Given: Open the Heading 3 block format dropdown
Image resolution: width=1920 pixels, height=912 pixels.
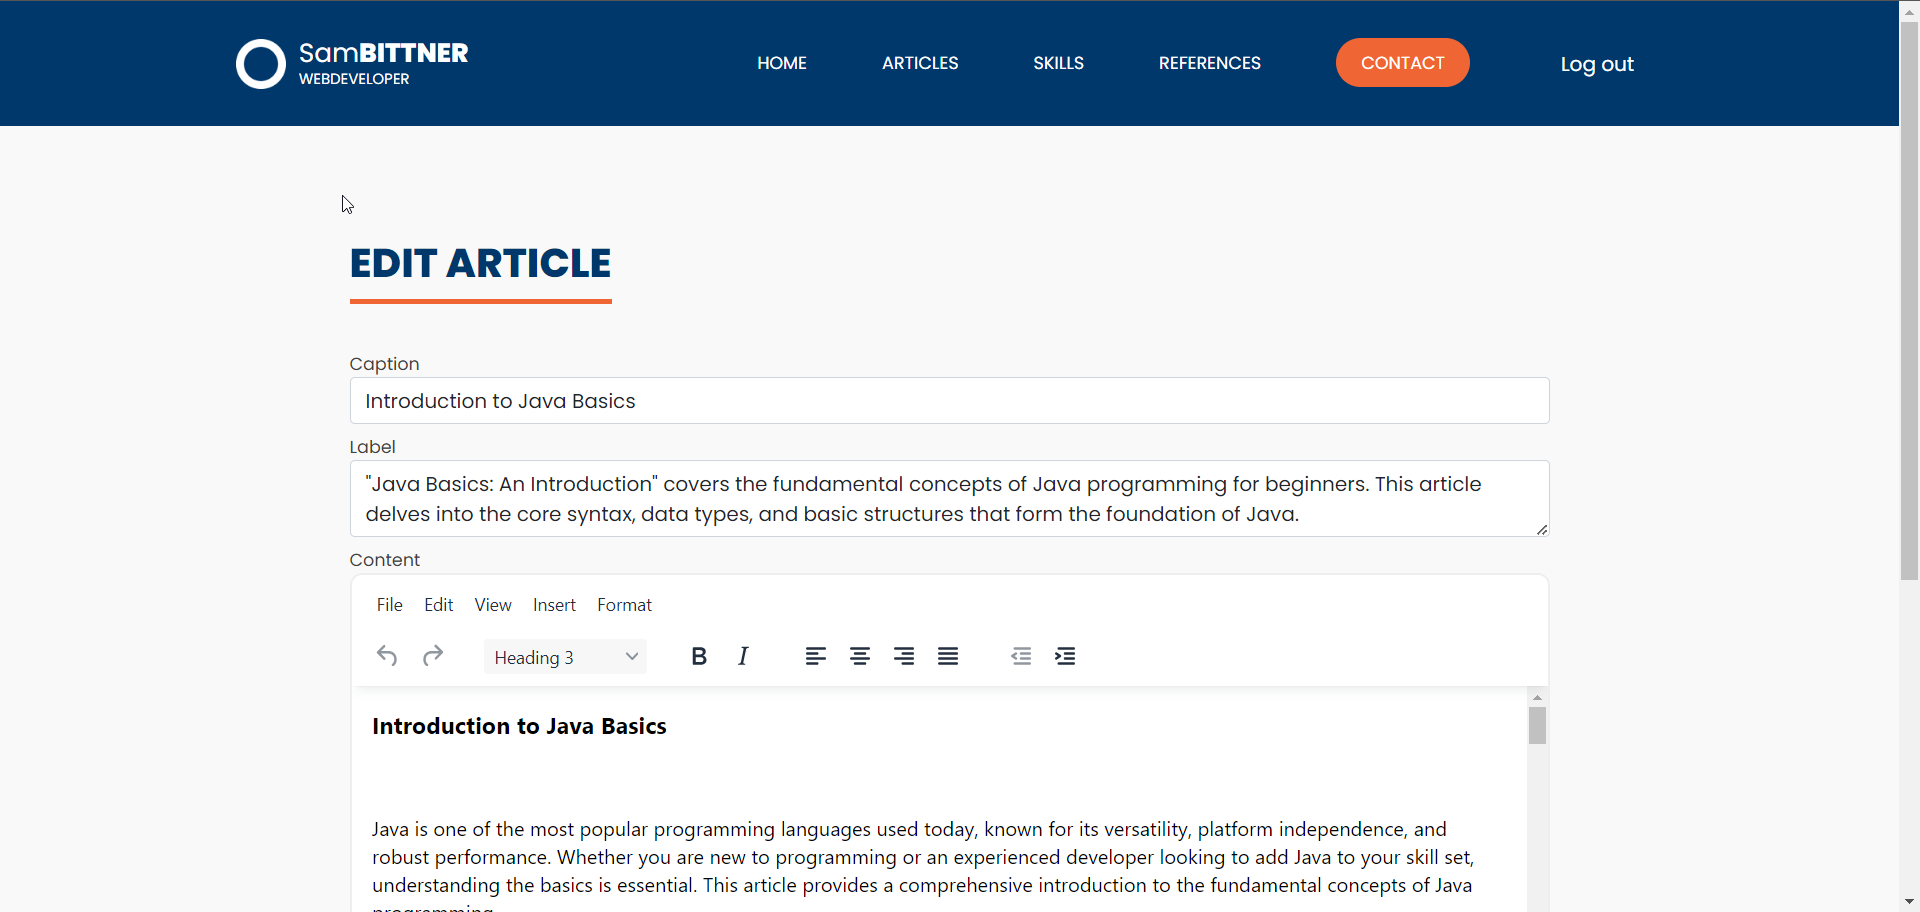Looking at the screenshot, I should pos(565,657).
